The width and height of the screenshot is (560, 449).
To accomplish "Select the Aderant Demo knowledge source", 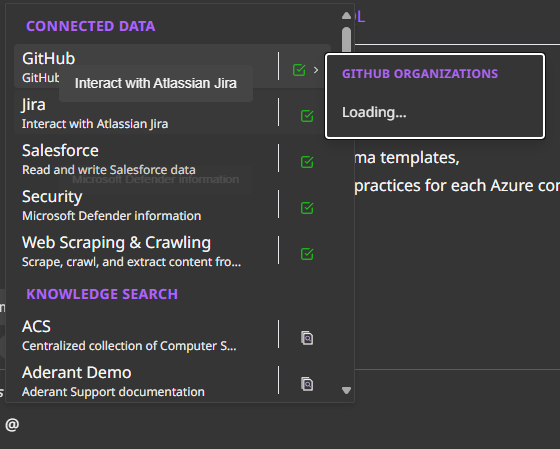I will coord(172,381).
